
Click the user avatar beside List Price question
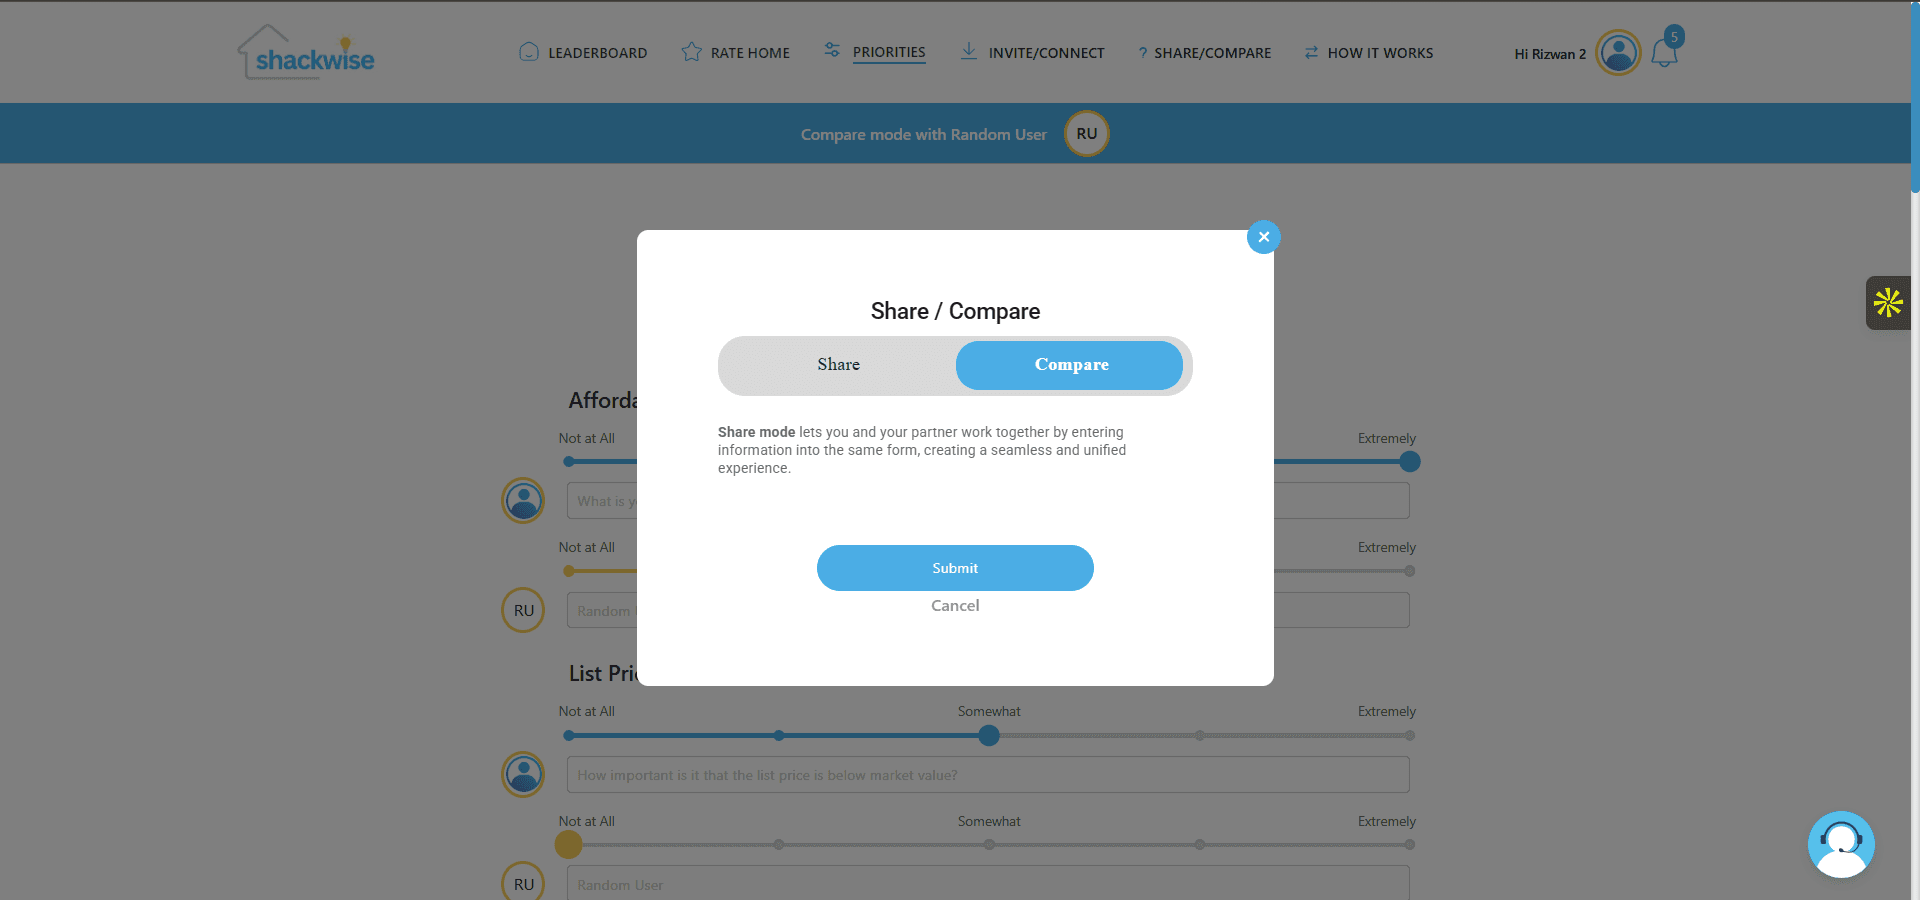(523, 774)
